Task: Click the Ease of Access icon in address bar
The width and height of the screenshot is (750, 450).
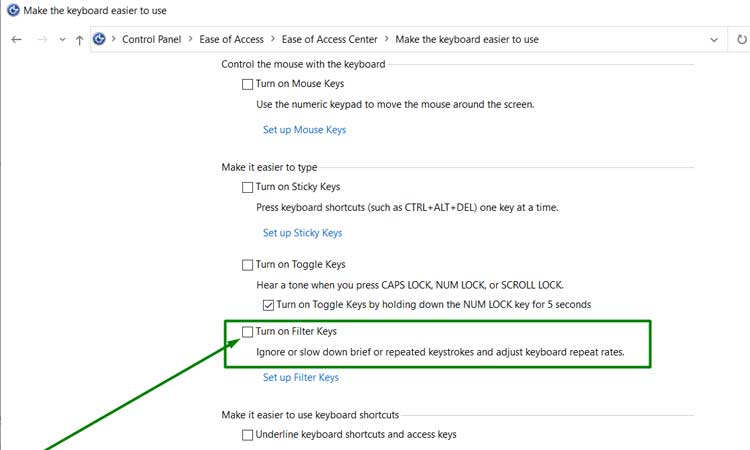Action: [99, 39]
